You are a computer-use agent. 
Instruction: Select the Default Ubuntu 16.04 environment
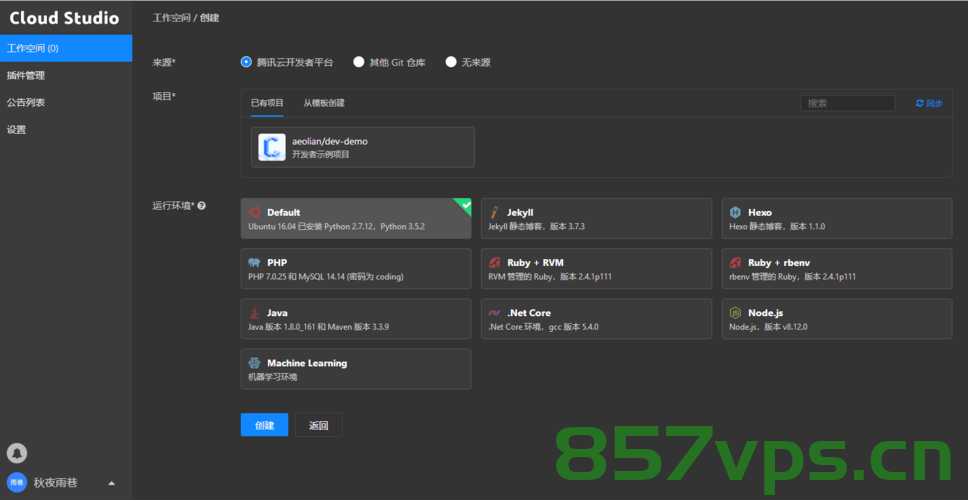pyautogui.click(x=356, y=219)
